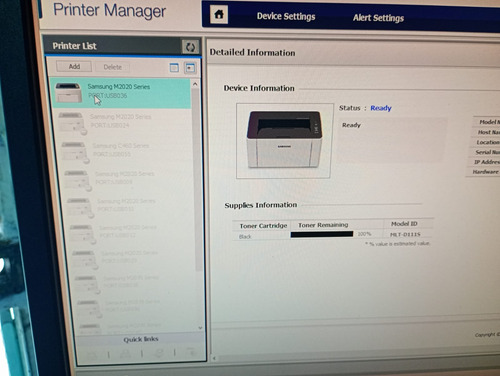Click the Home icon in the top bar

pyautogui.click(x=219, y=15)
